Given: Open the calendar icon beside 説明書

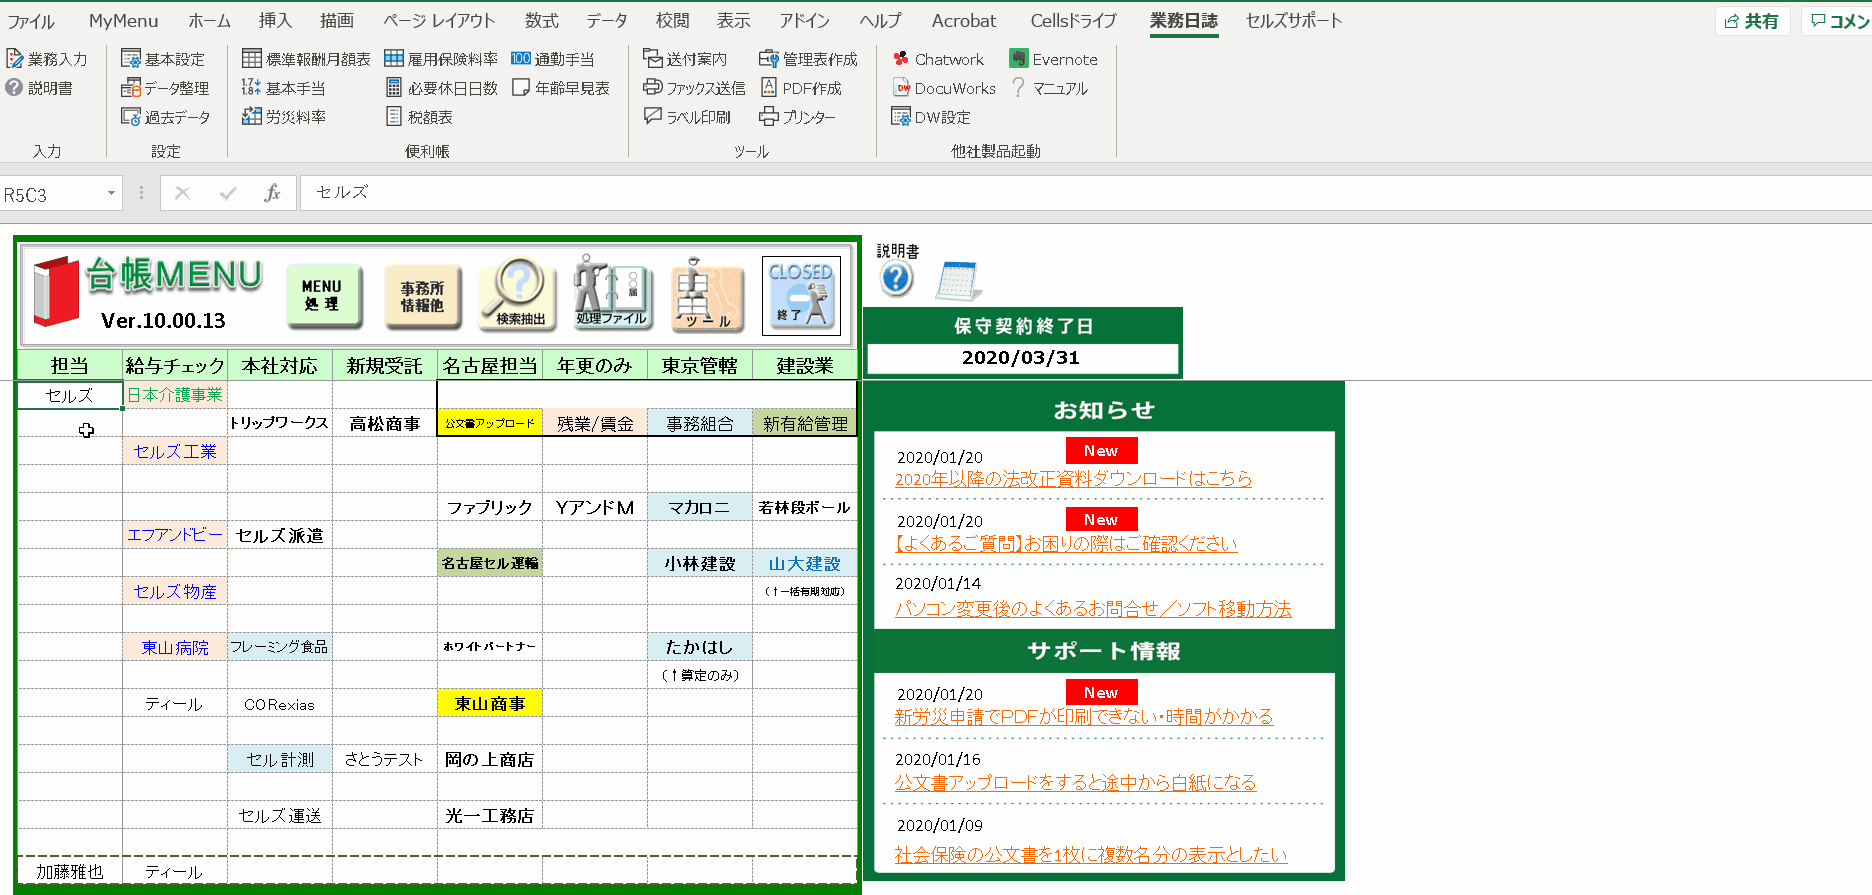Looking at the screenshot, I should tap(958, 280).
